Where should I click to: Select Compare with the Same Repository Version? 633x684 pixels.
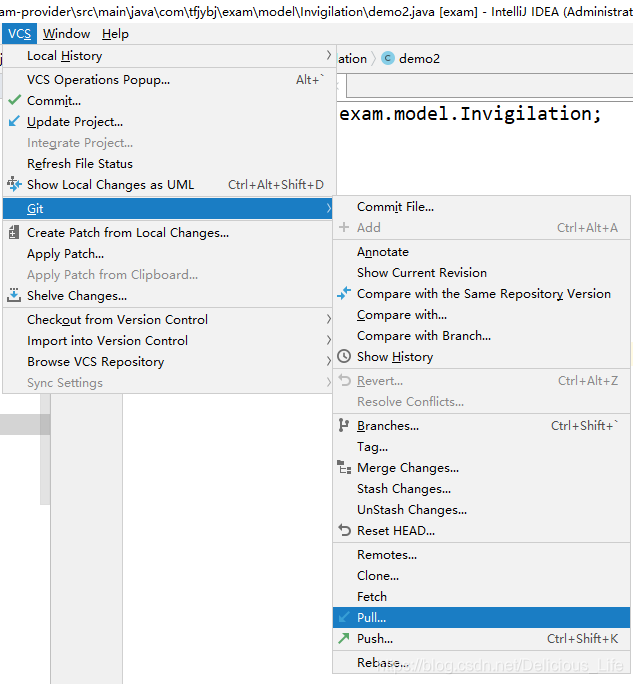coord(481,294)
